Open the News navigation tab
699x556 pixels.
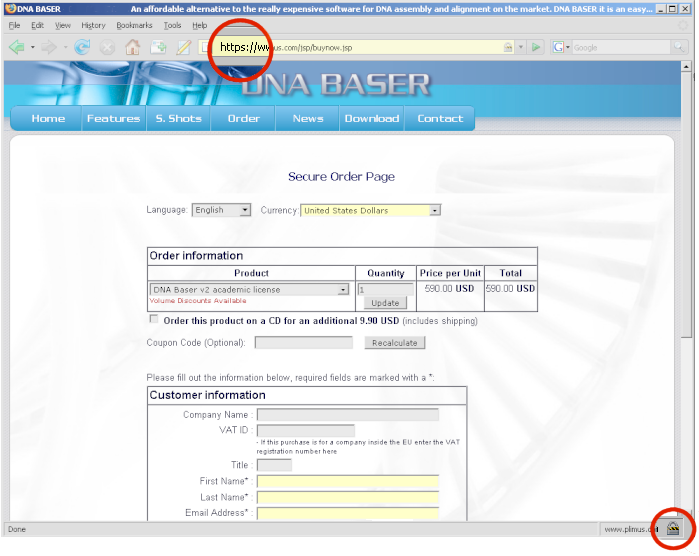point(308,119)
